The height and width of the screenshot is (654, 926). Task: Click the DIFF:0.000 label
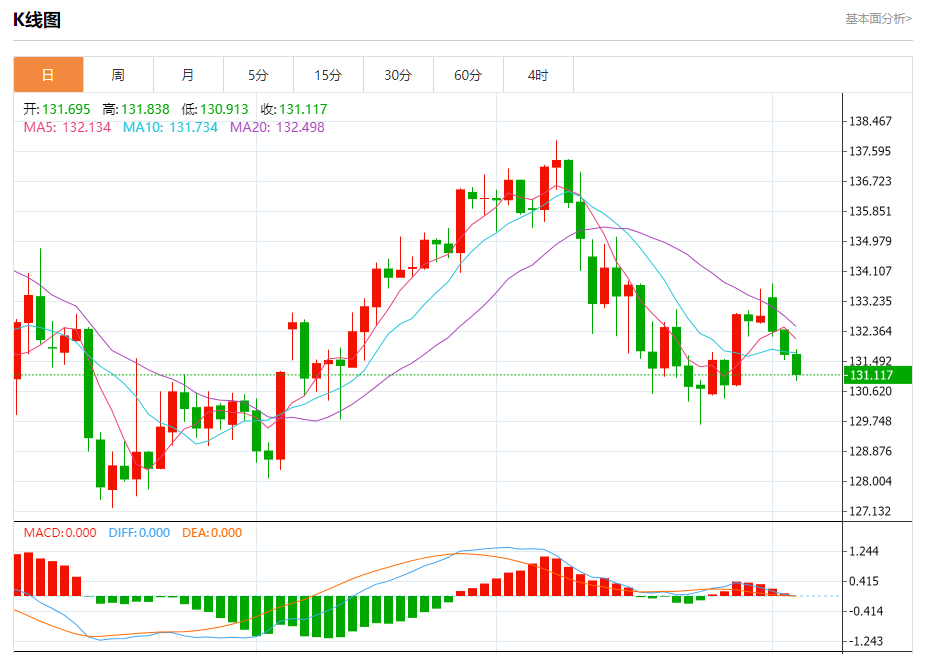(139, 533)
